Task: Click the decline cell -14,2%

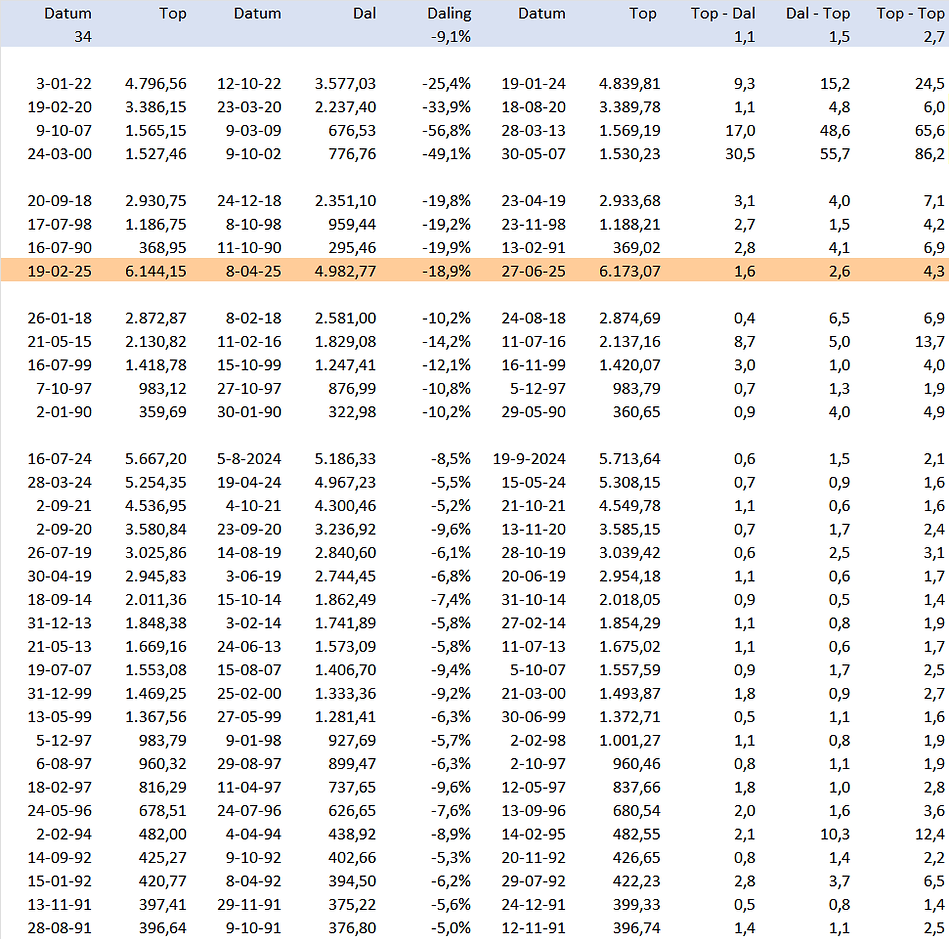Action: [446, 342]
